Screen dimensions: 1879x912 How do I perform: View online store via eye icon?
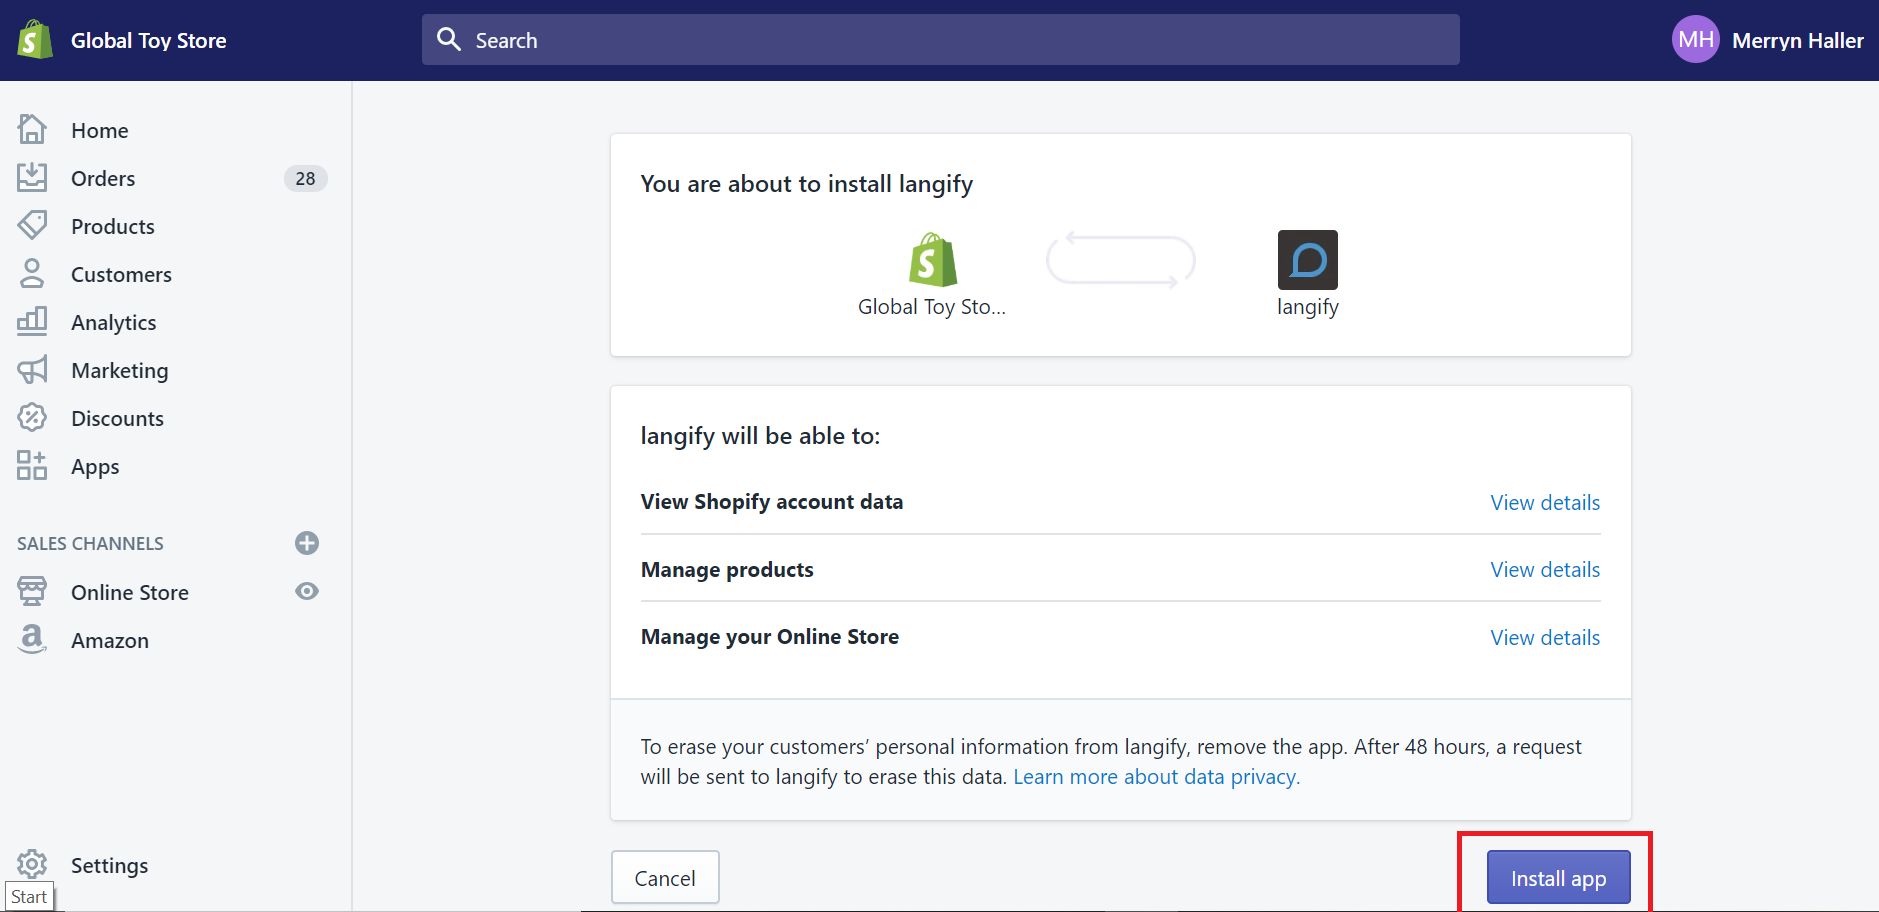307,591
